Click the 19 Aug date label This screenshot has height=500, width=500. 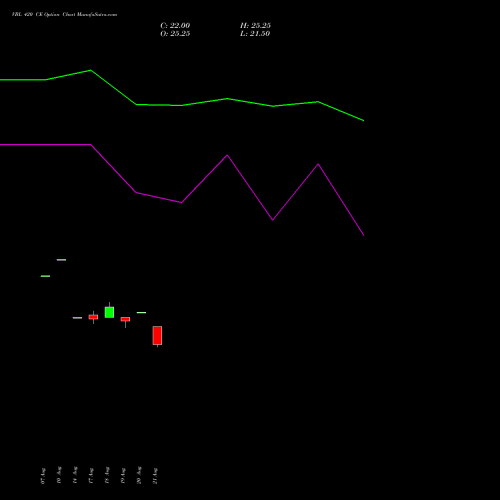tap(123, 476)
